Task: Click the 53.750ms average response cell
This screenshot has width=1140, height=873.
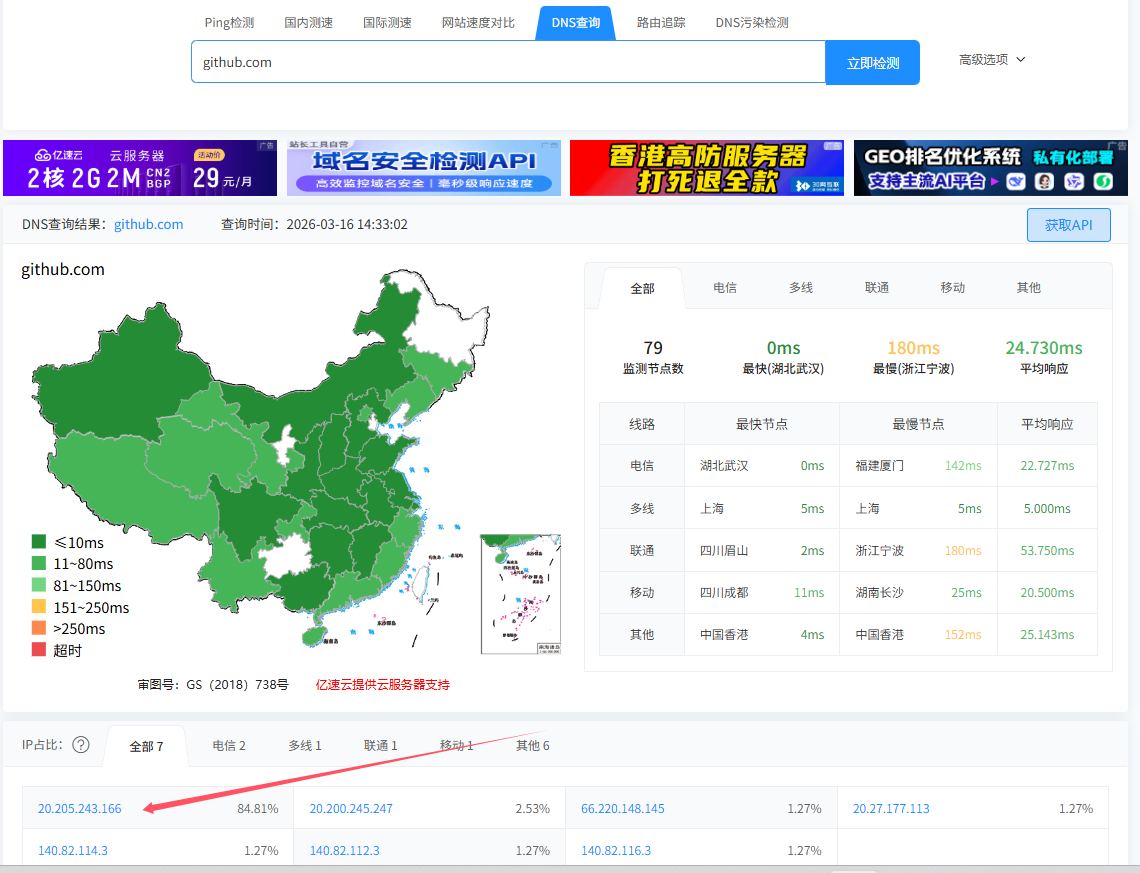Action: point(1047,550)
